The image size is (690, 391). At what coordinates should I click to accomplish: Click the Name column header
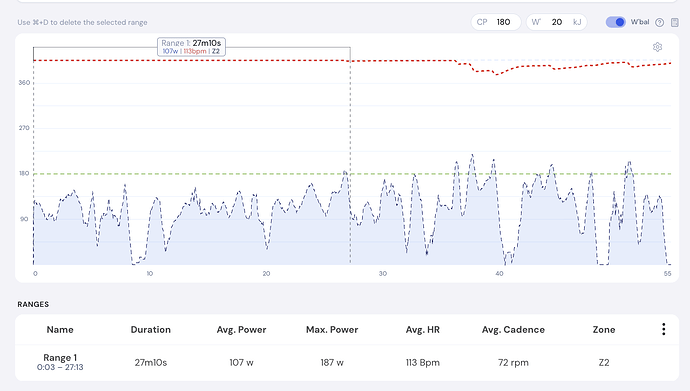[x=60, y=329]
